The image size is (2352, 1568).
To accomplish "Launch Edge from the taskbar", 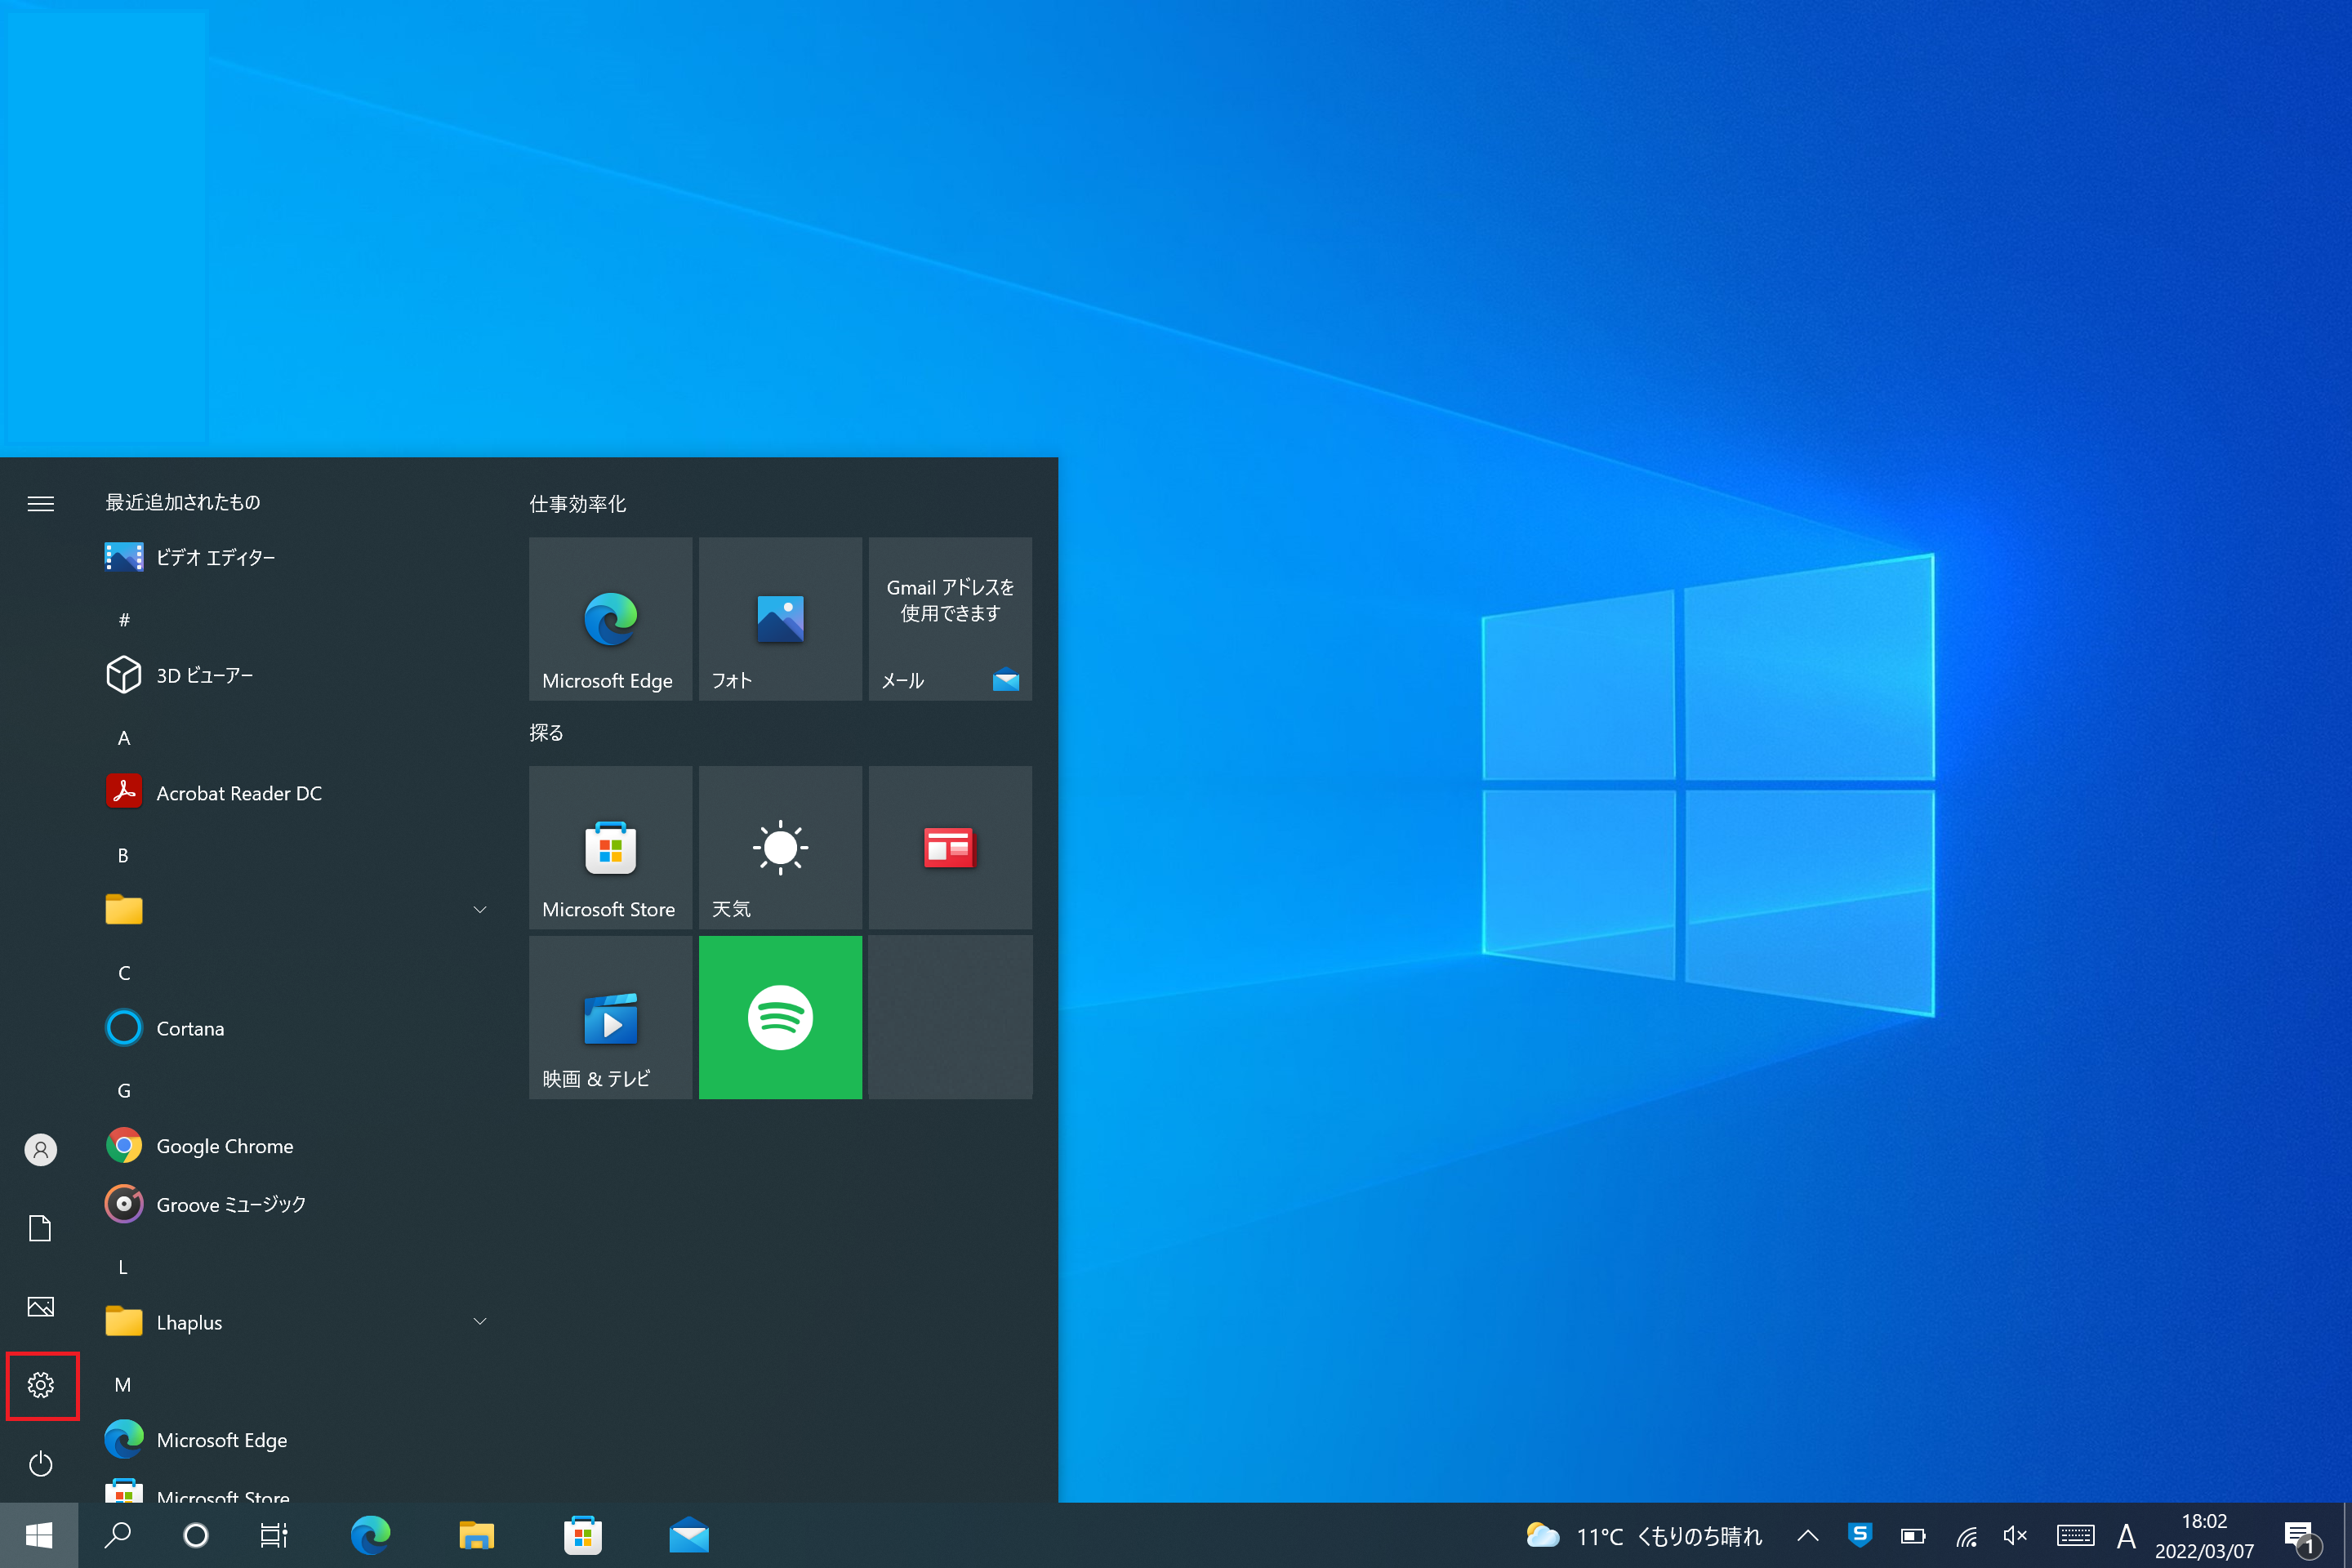I will (371, 1535).
